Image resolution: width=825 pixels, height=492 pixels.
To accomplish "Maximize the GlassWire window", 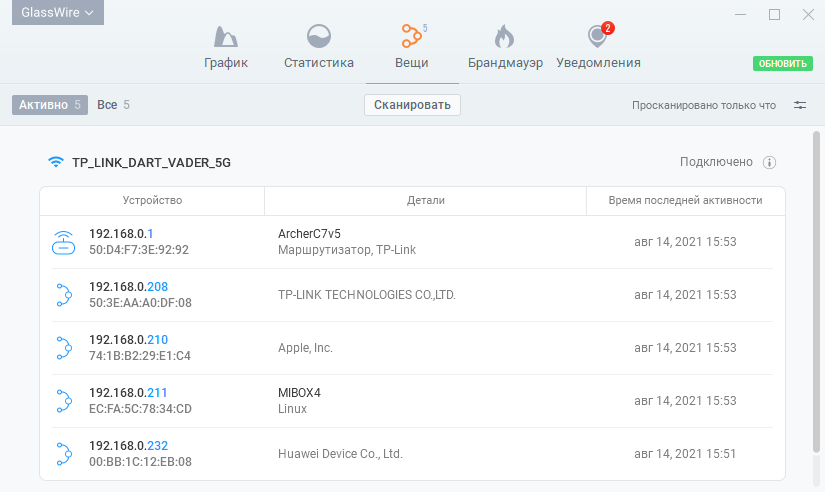I will pyautogui.click(x=774, y=14).
